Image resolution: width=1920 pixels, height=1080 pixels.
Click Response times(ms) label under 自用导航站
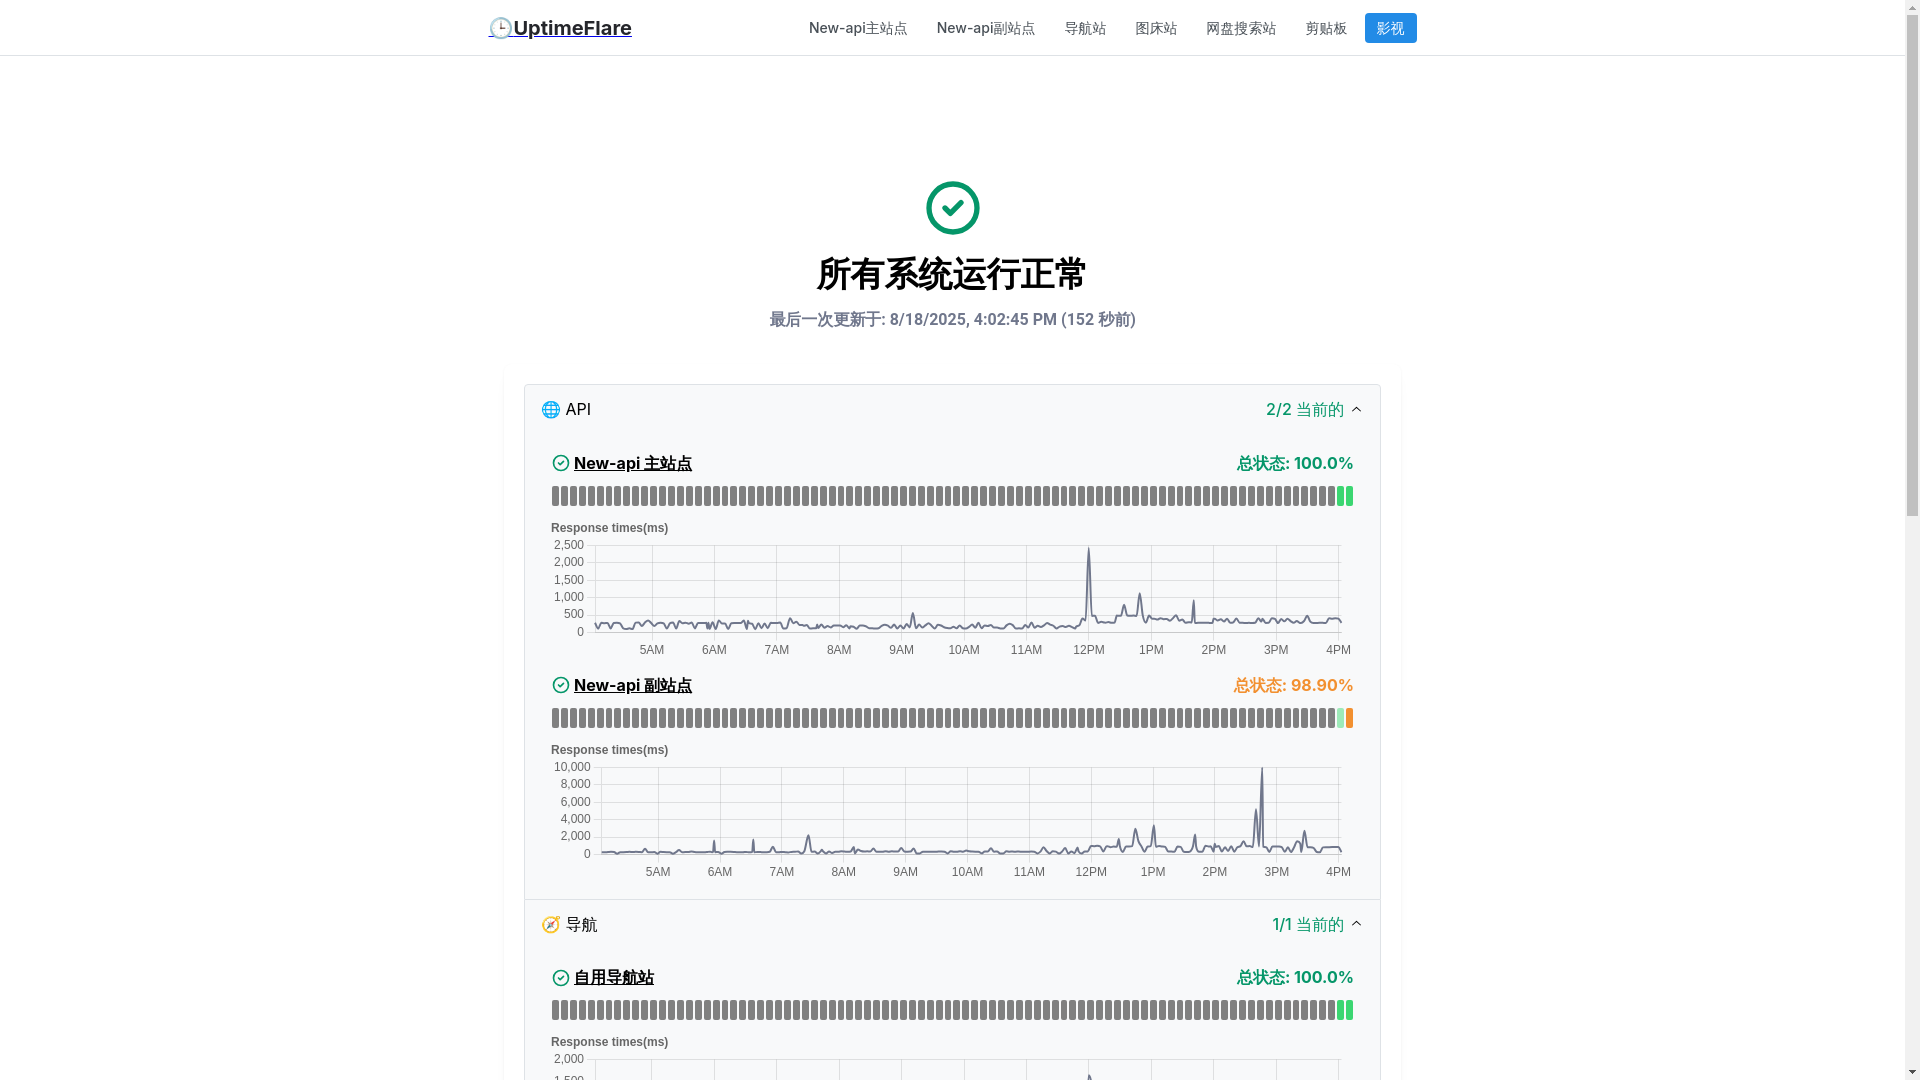click(609, 1042)
